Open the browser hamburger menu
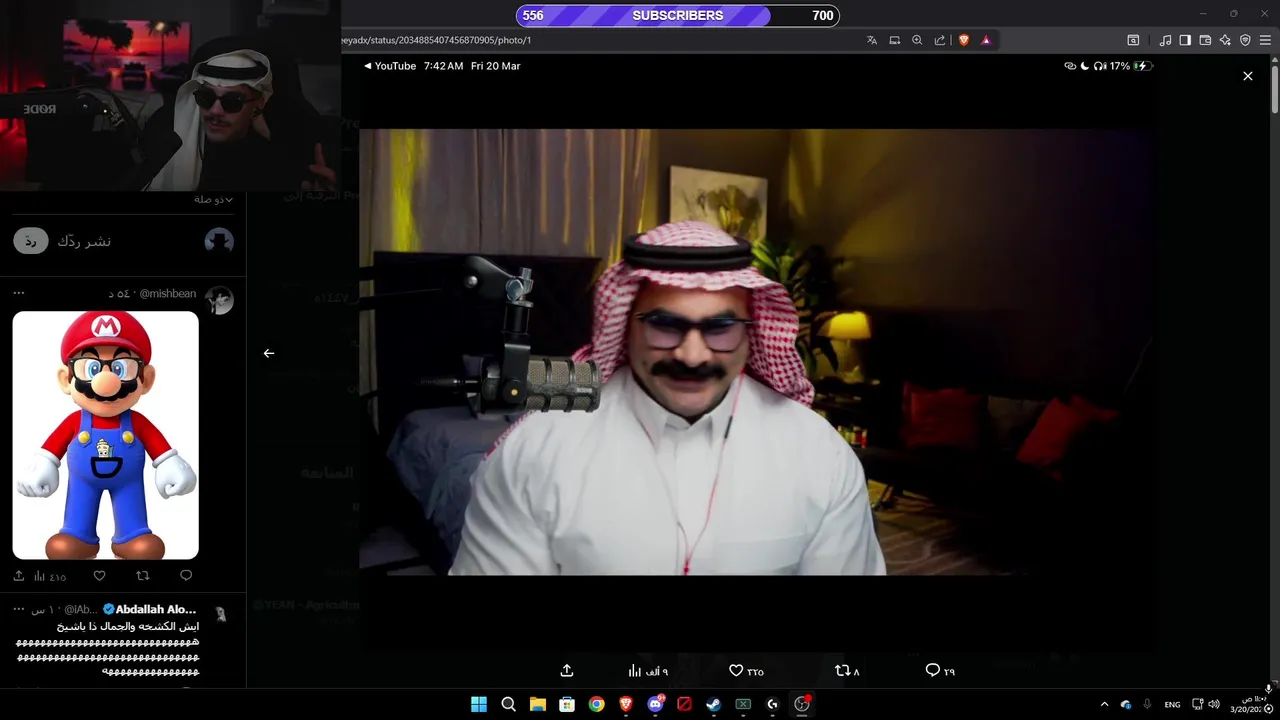Viewport: 1280px width, 720px height. [1265, 40]
